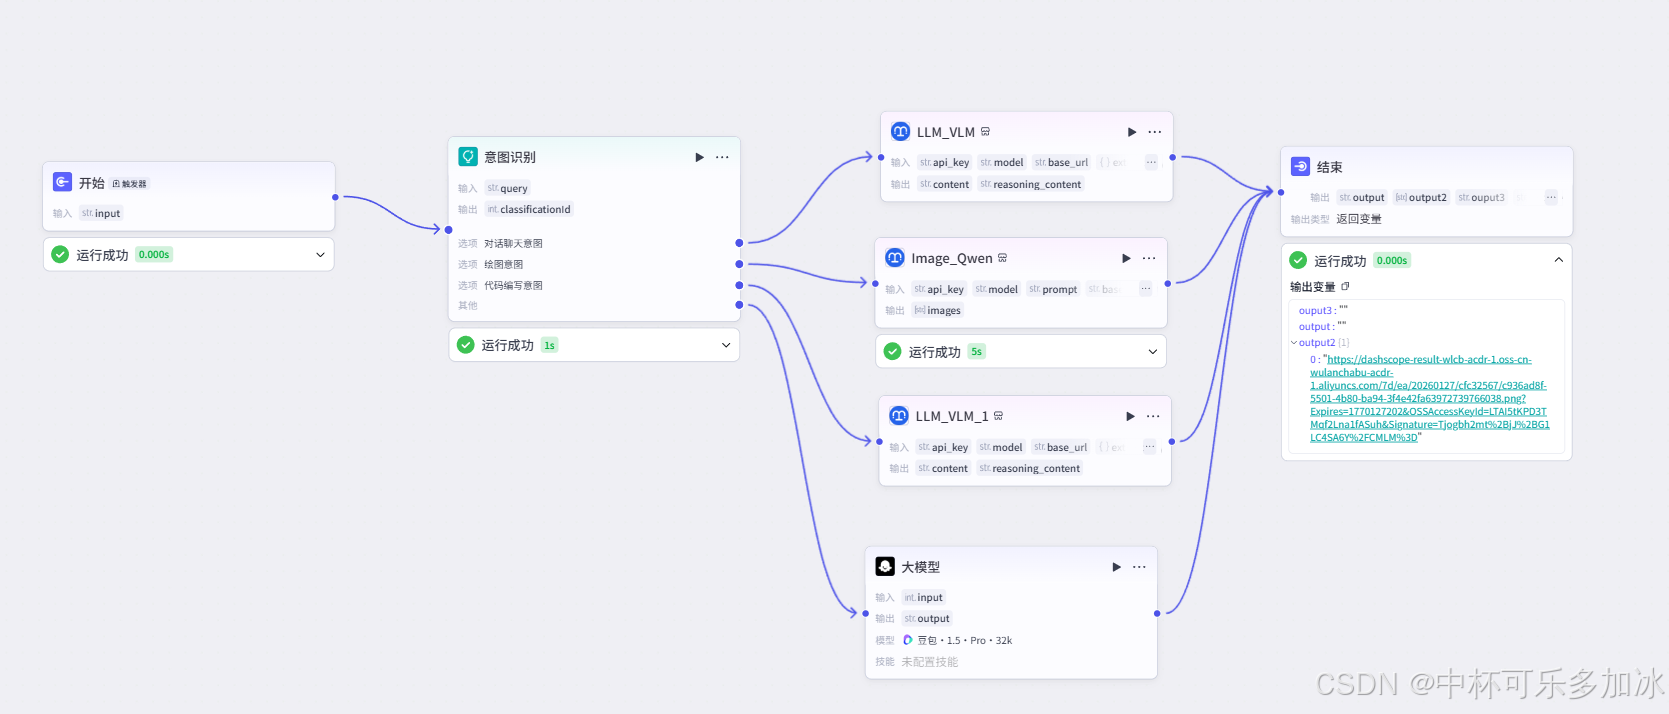Click the plugin badge beside Image_Qwen title
This screenshot has height=714, width=1669.
(x=1002, y=258)
